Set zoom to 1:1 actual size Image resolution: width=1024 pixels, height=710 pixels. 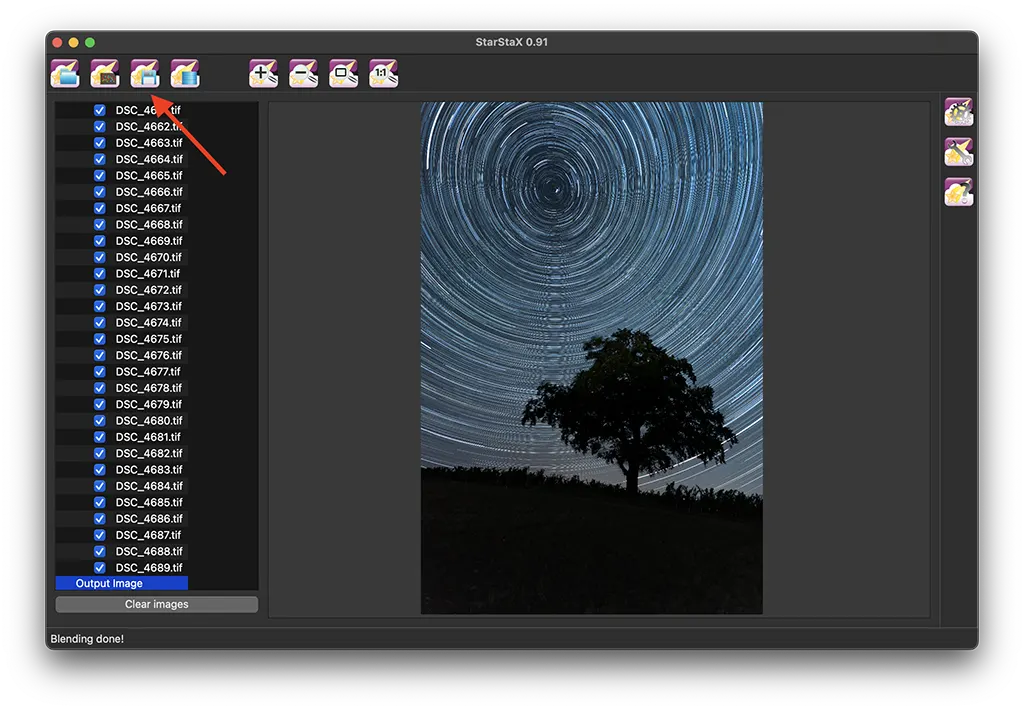click(384, 73)
